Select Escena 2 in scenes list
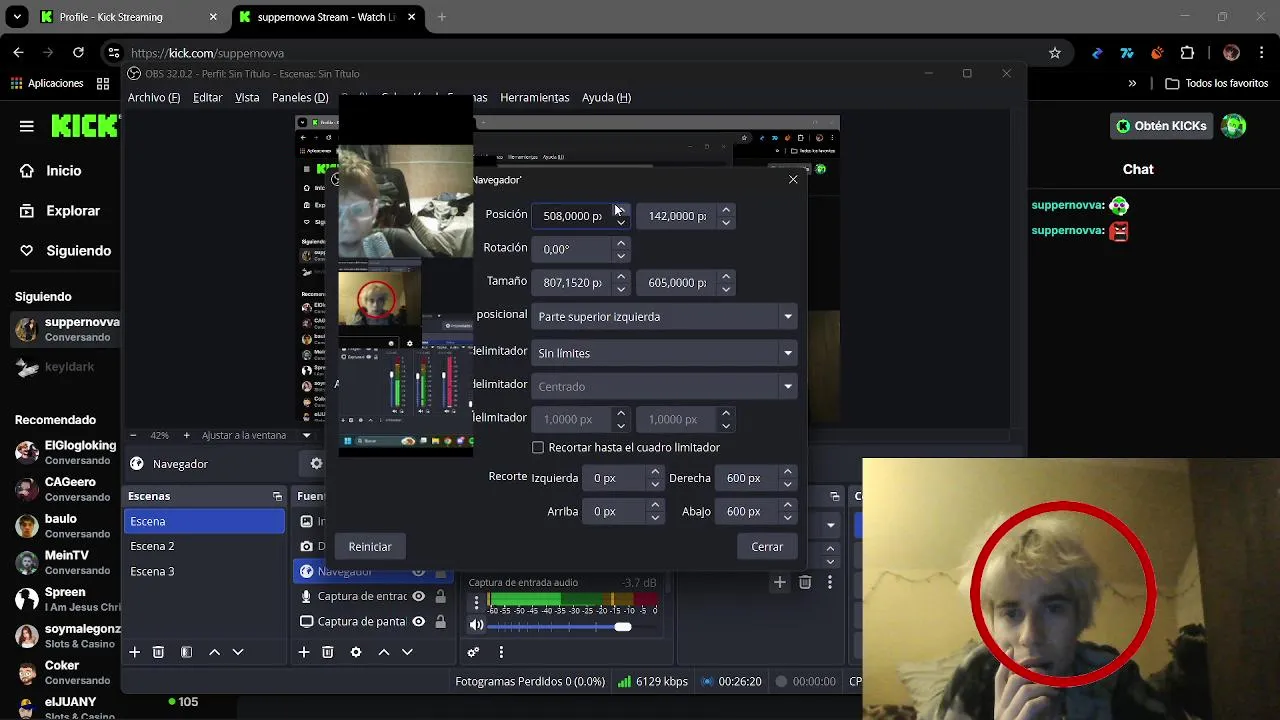Viewport: 1280px width, 720px height. 204,546
